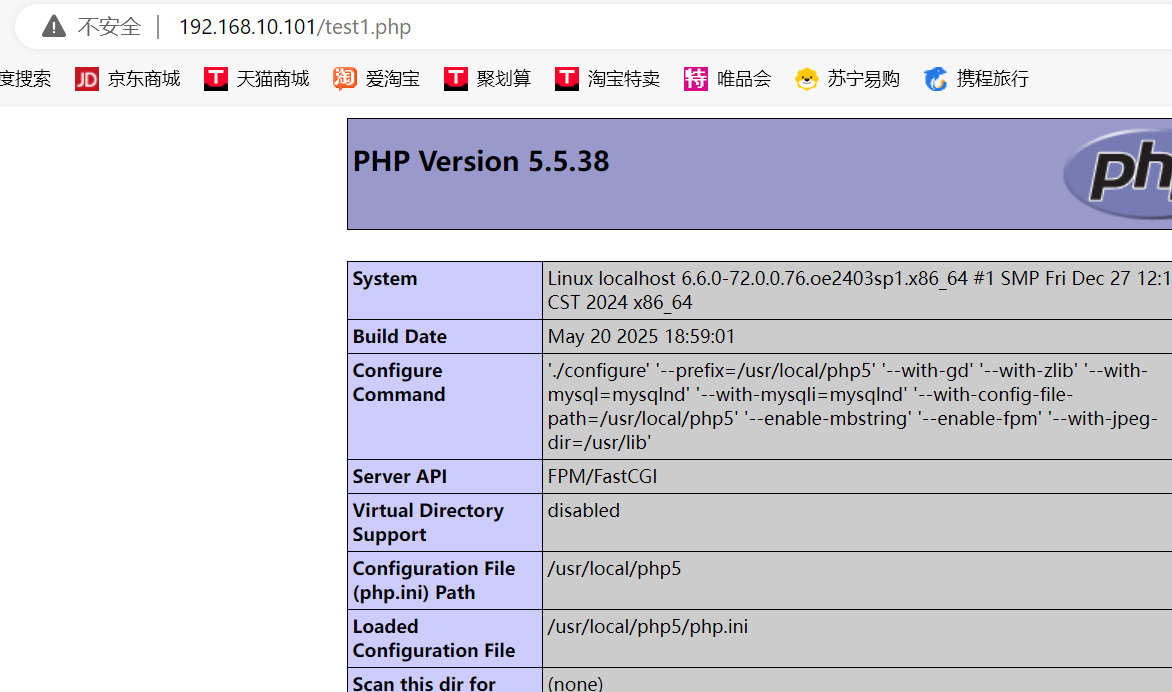Select the URL 192.168.10.101/test1.php in address bar

click(x=295, y=27)
